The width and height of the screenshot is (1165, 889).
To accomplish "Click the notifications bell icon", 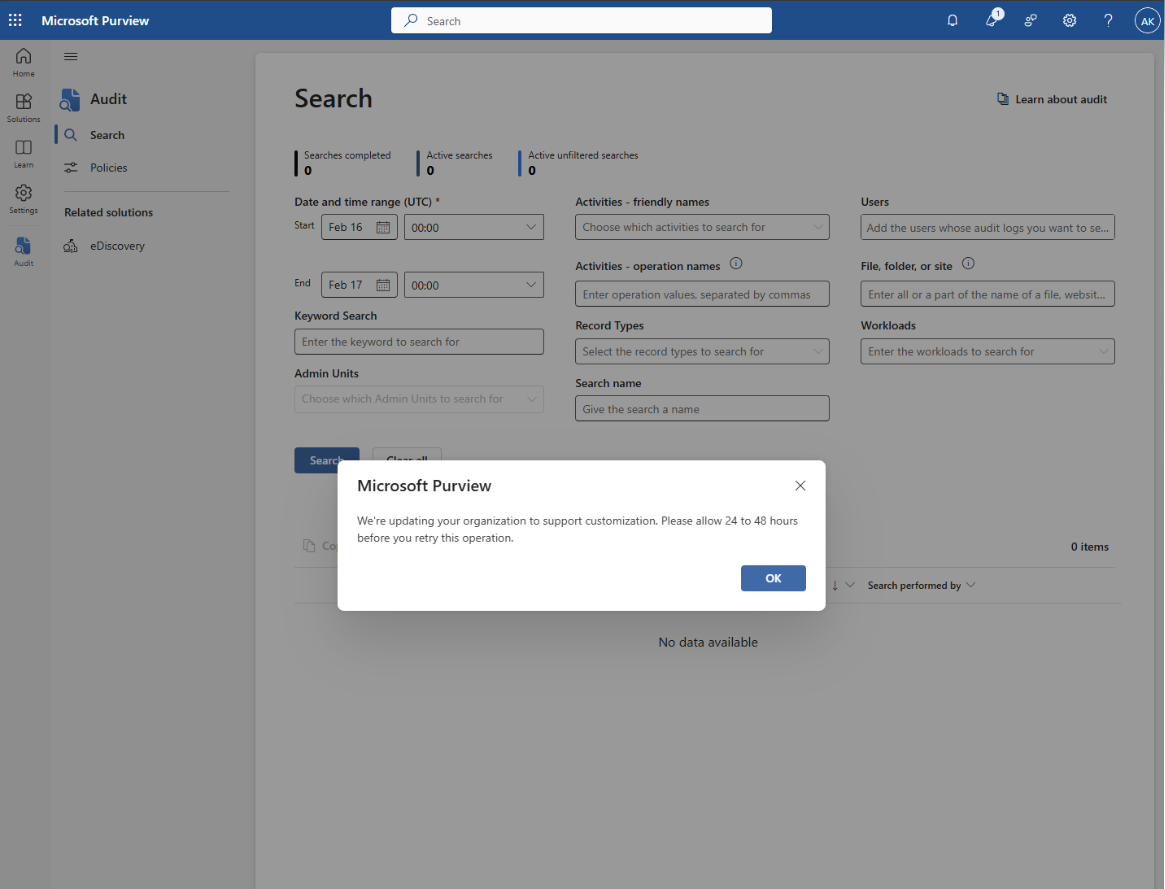I will click(952, 20).
